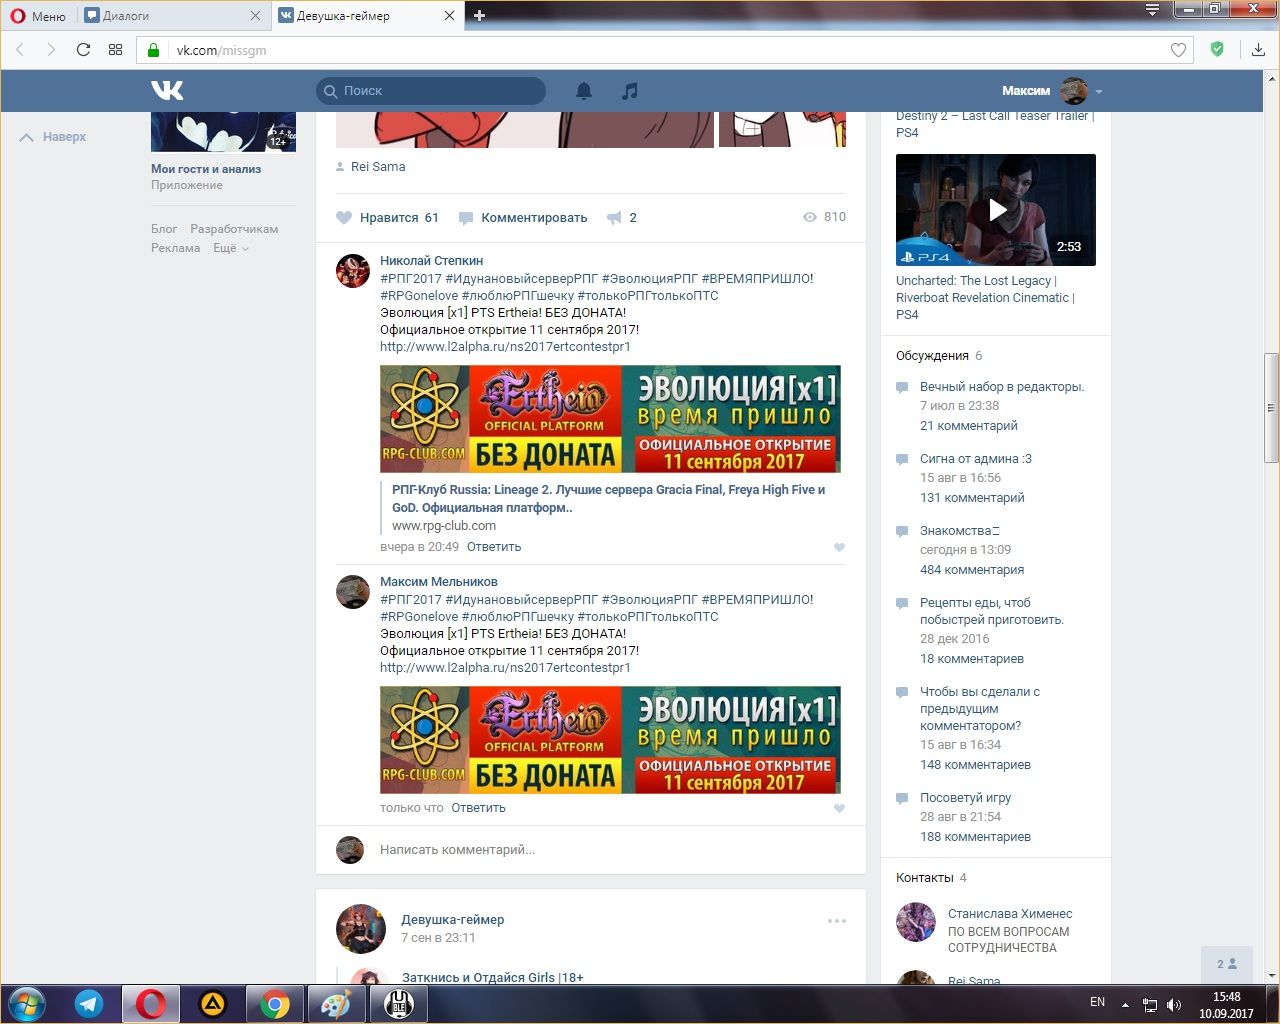Open Девушка-геймер post author link
This screenshot has width=1280, height=1024.
tap(452, 920)
